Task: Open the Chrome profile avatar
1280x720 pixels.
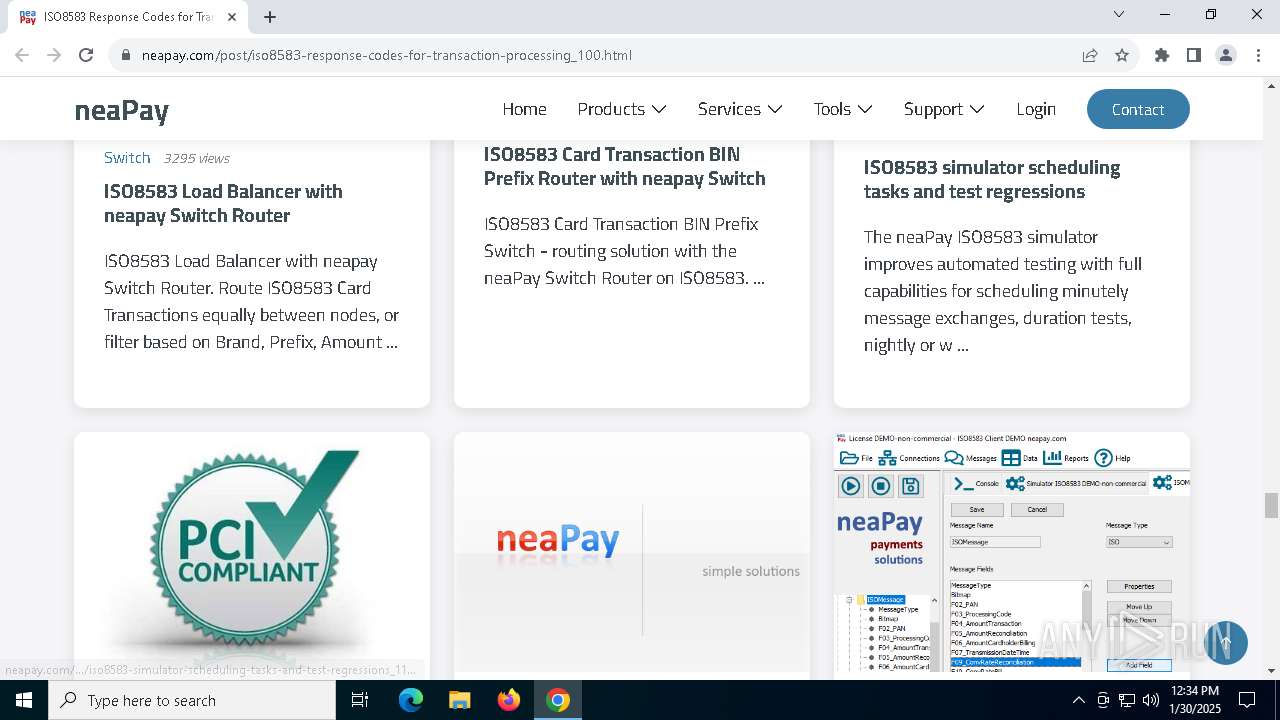Action: point(1226,55)
